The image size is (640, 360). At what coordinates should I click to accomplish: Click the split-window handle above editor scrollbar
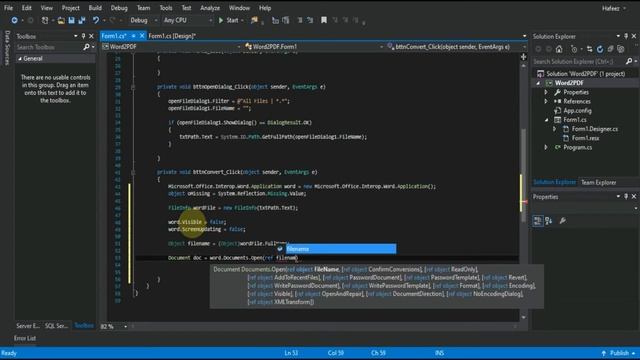(524, 57)
